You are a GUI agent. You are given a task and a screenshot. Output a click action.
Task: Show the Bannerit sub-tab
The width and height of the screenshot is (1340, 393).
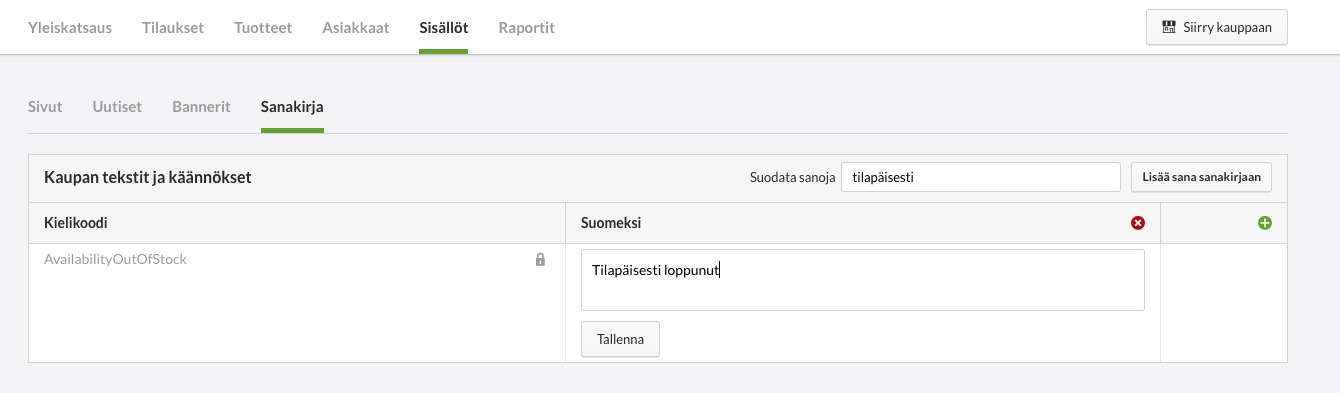[x=201, y=107]
